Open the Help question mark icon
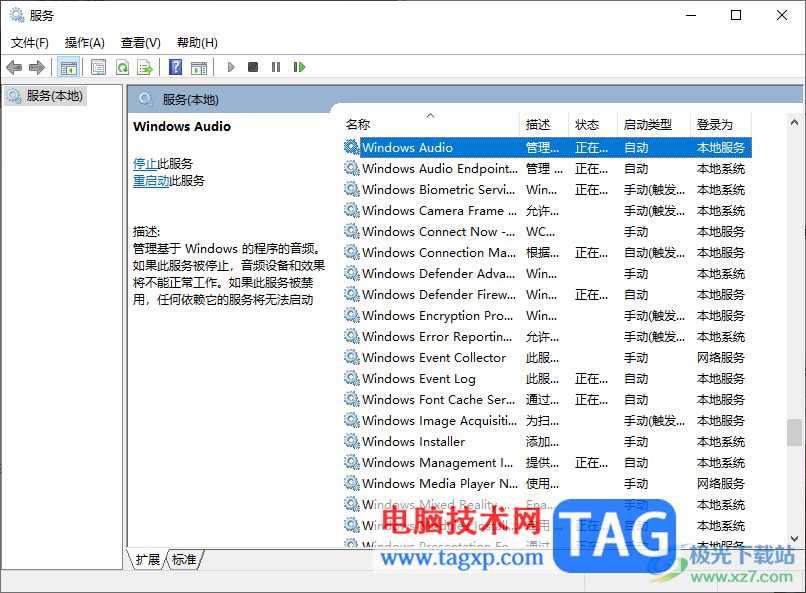This screenshot has height=593, width=806. click(x=175, y=67)
